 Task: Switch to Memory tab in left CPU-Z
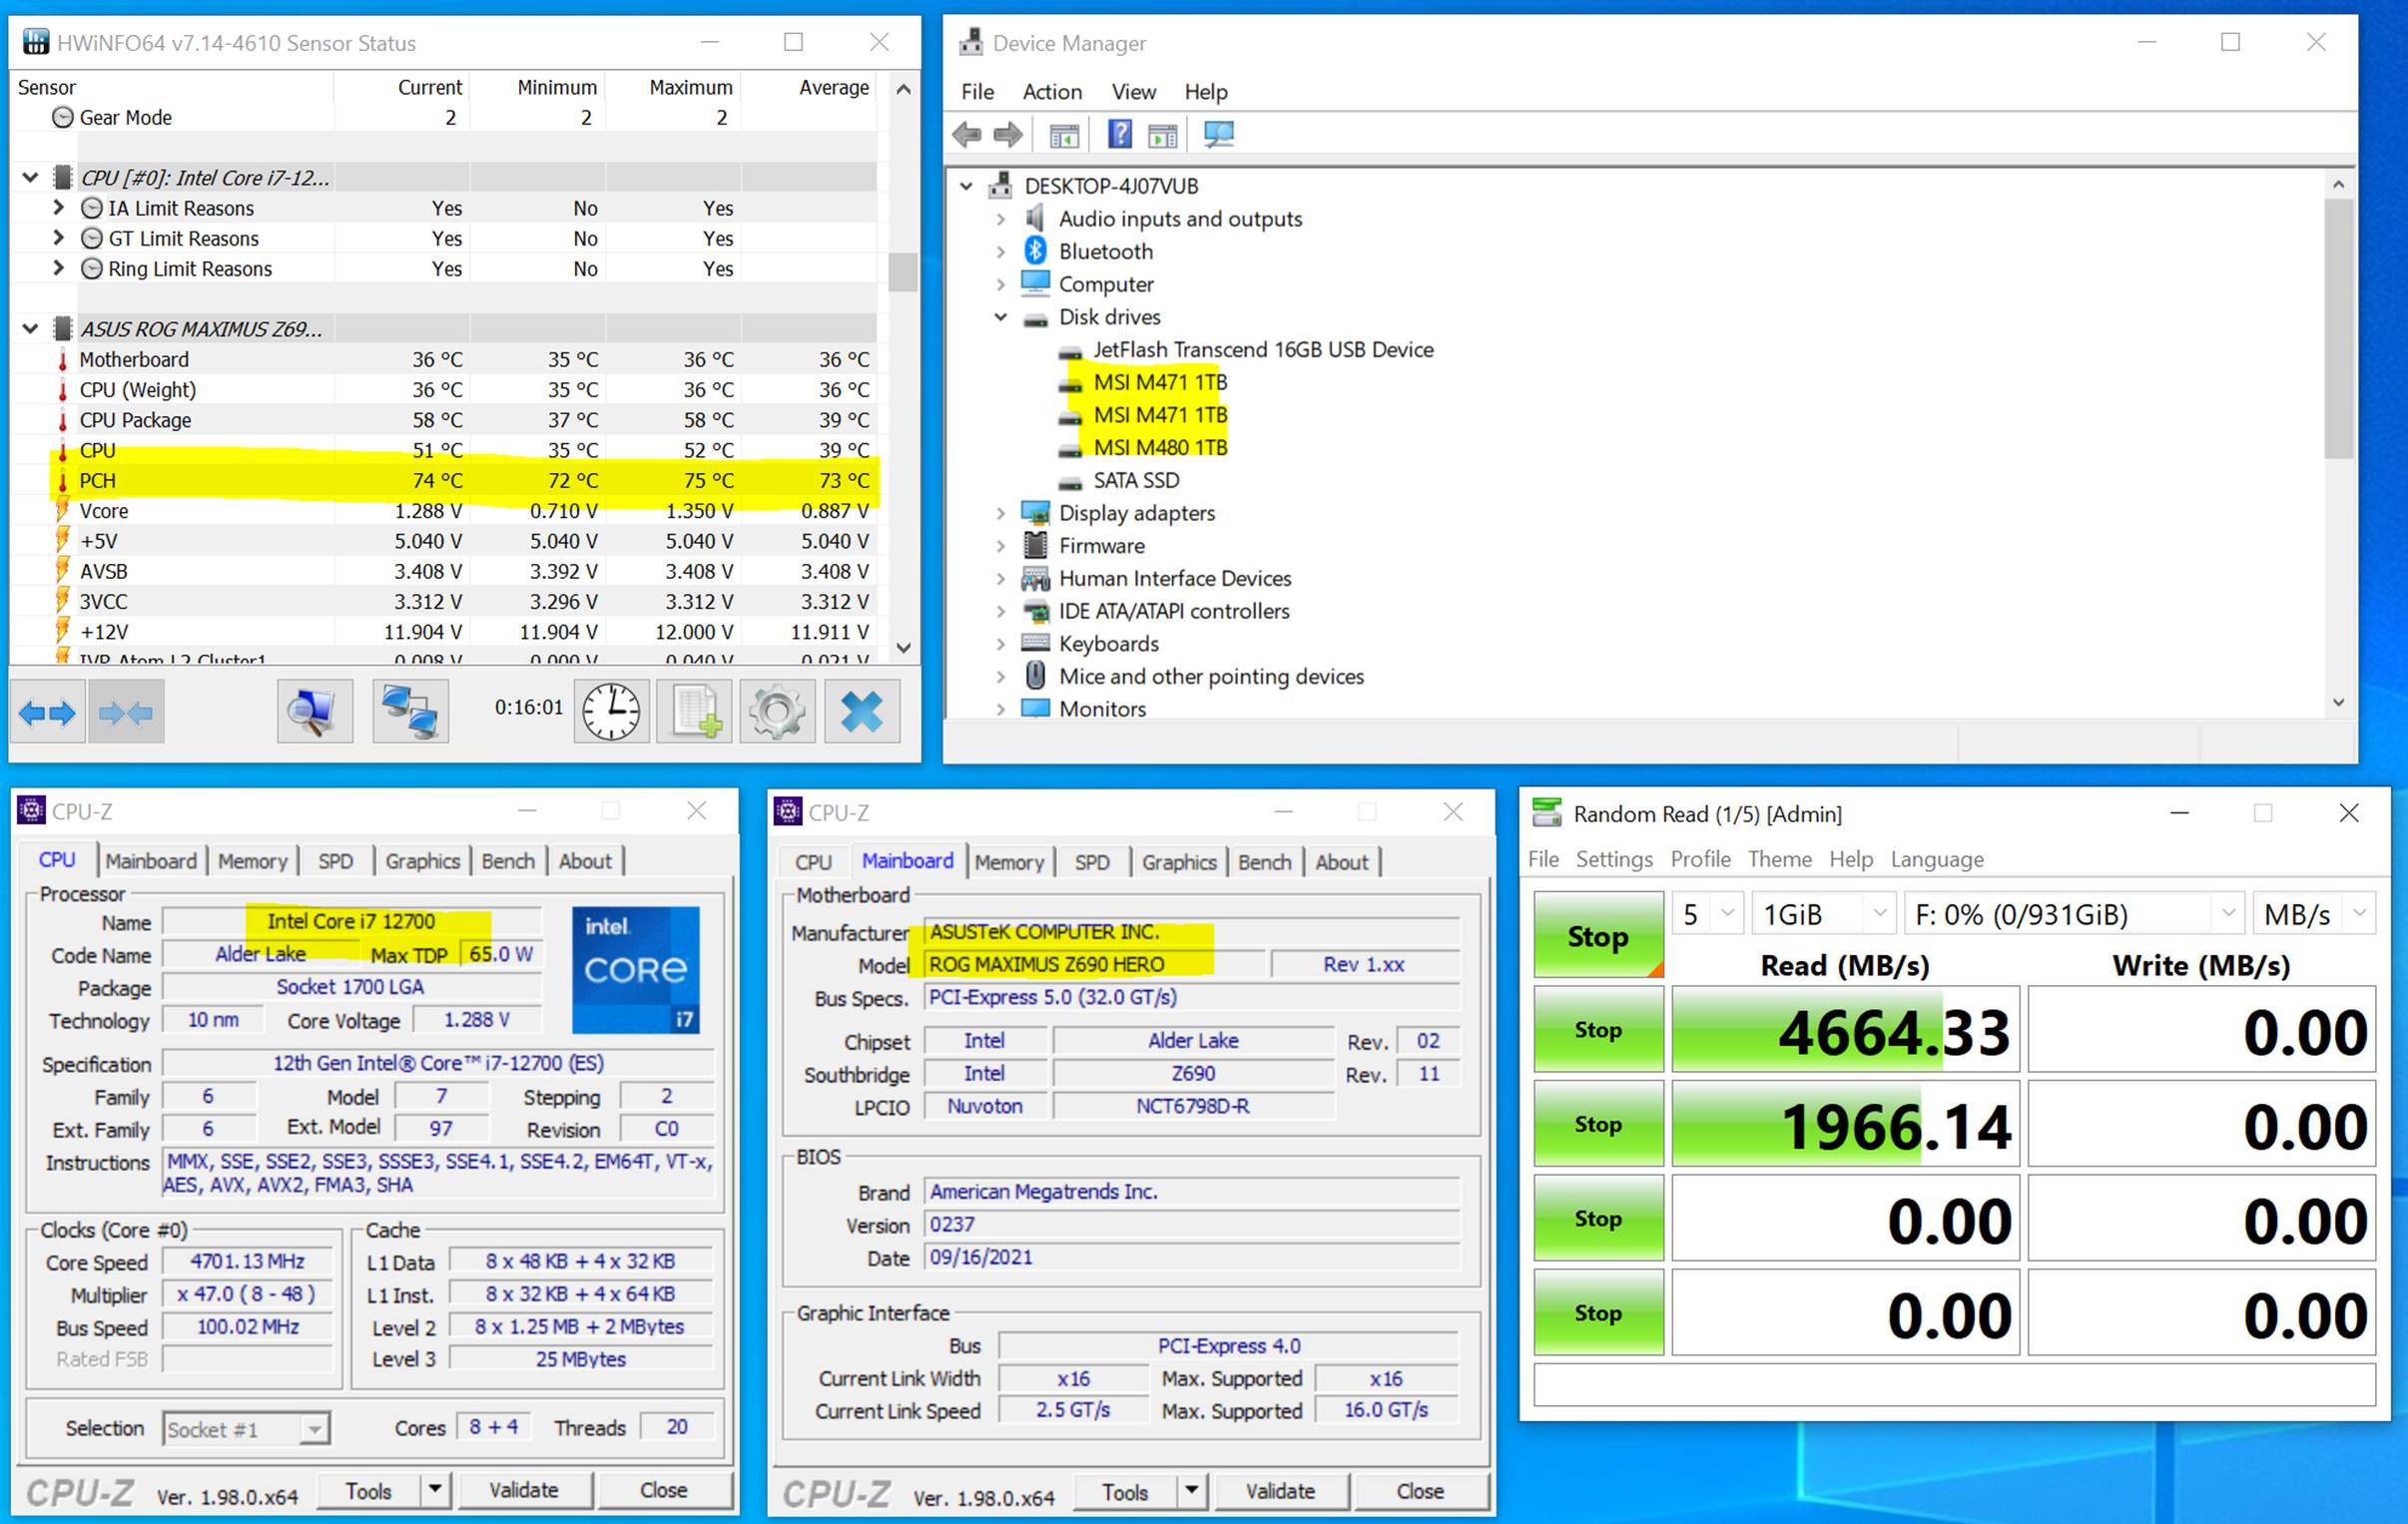252,861
